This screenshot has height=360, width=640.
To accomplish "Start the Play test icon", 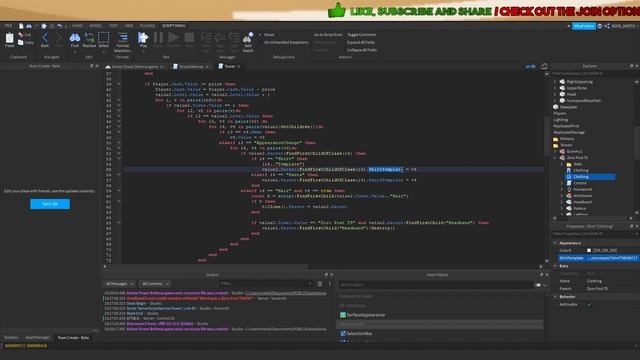I will point(143,38).
